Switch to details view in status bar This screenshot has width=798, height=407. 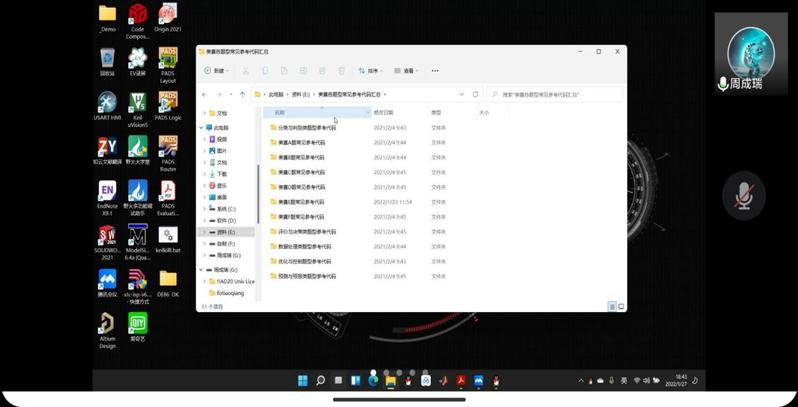612,307
